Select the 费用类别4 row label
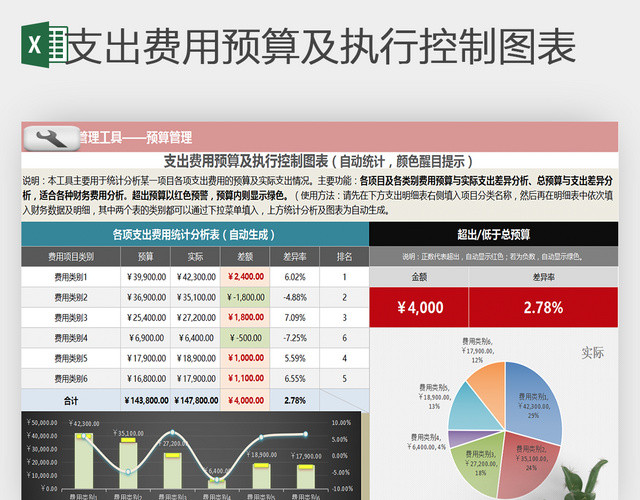This screenshot has height=500, width=640. [x=71, y=338]
